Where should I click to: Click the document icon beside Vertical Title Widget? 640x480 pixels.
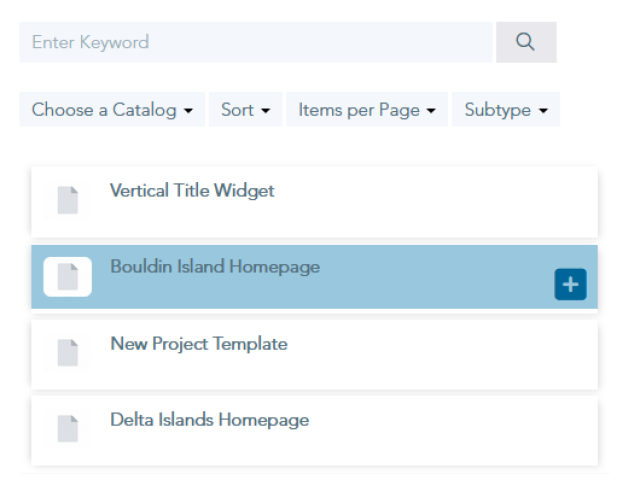point(68,200)
